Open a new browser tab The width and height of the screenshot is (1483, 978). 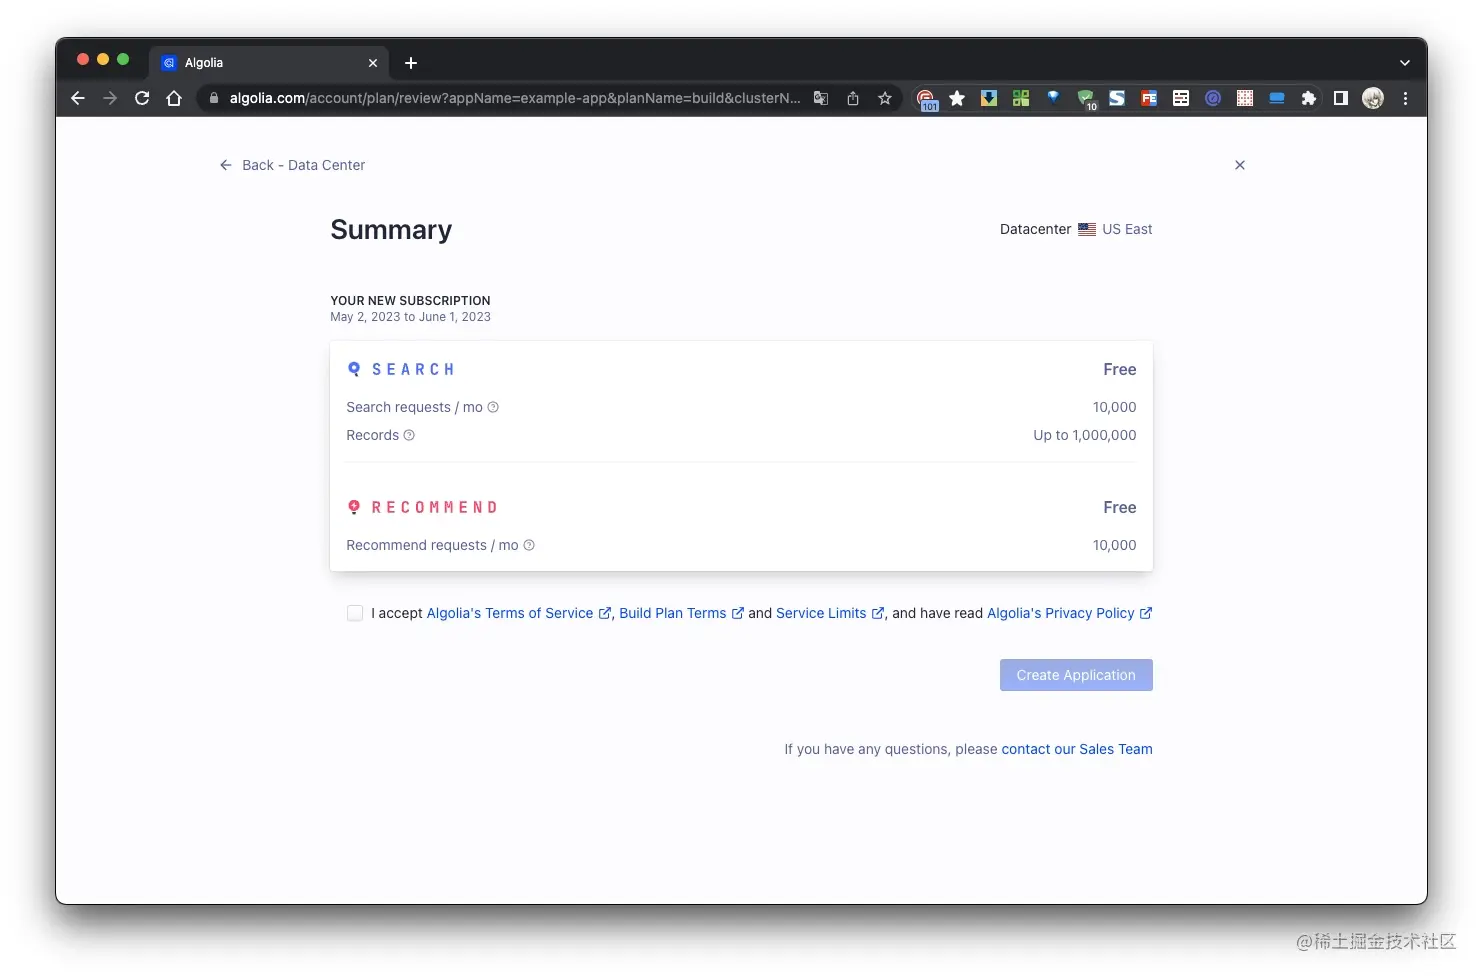tap(411, 63)
